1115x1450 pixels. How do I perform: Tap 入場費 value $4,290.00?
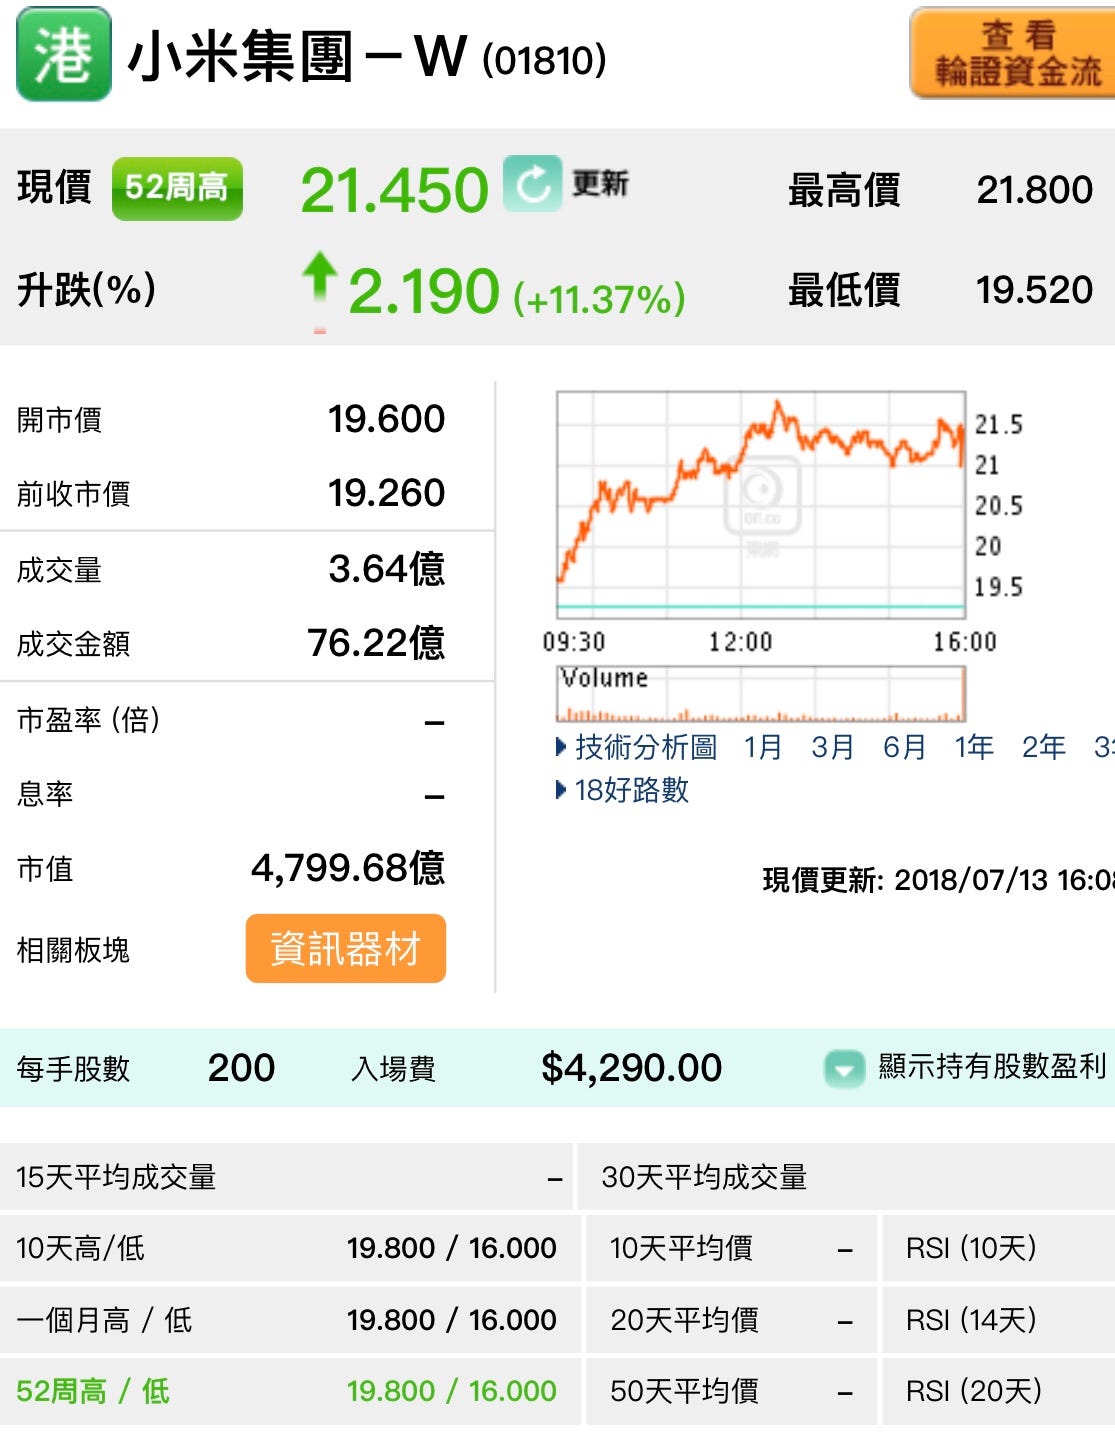point(631,1068)
